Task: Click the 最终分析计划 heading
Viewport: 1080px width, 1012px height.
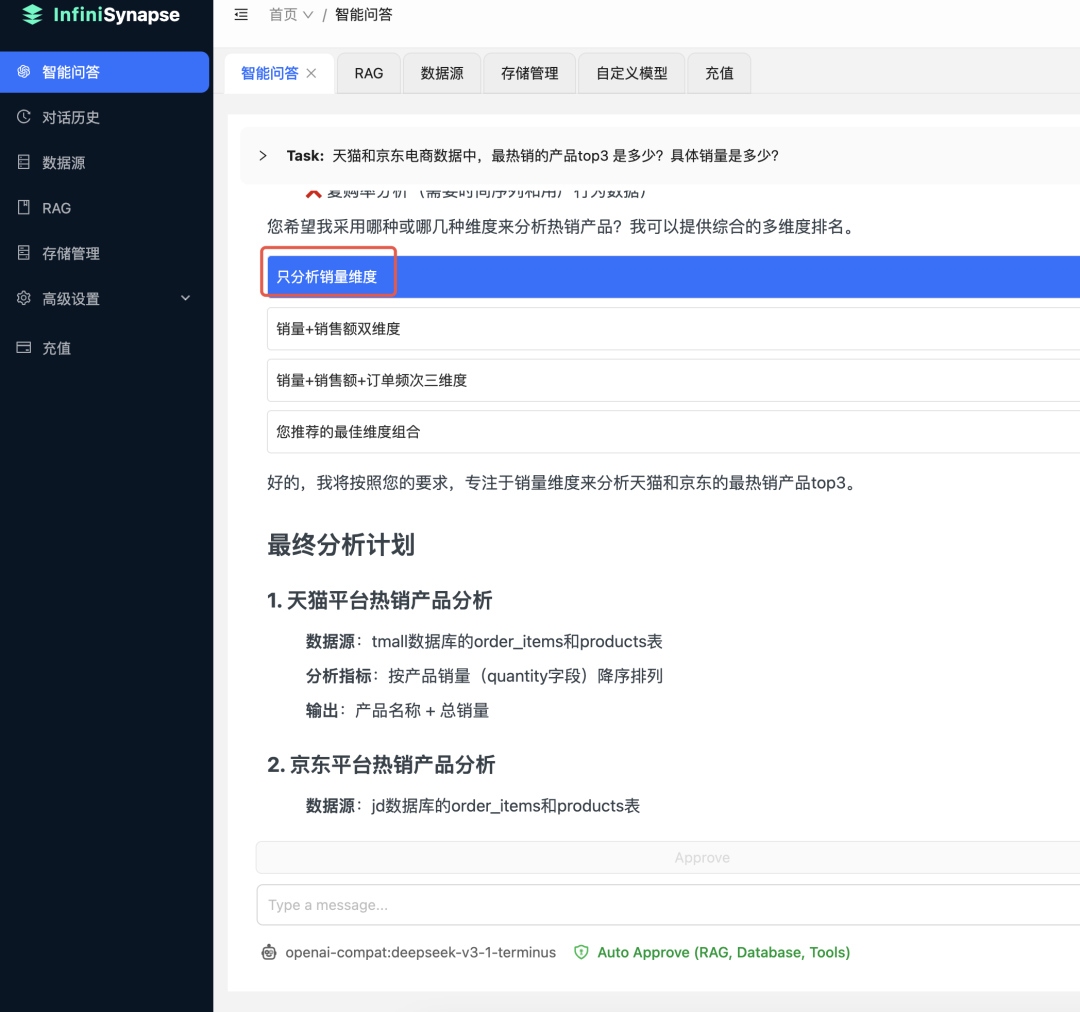Action: (341, 545)
